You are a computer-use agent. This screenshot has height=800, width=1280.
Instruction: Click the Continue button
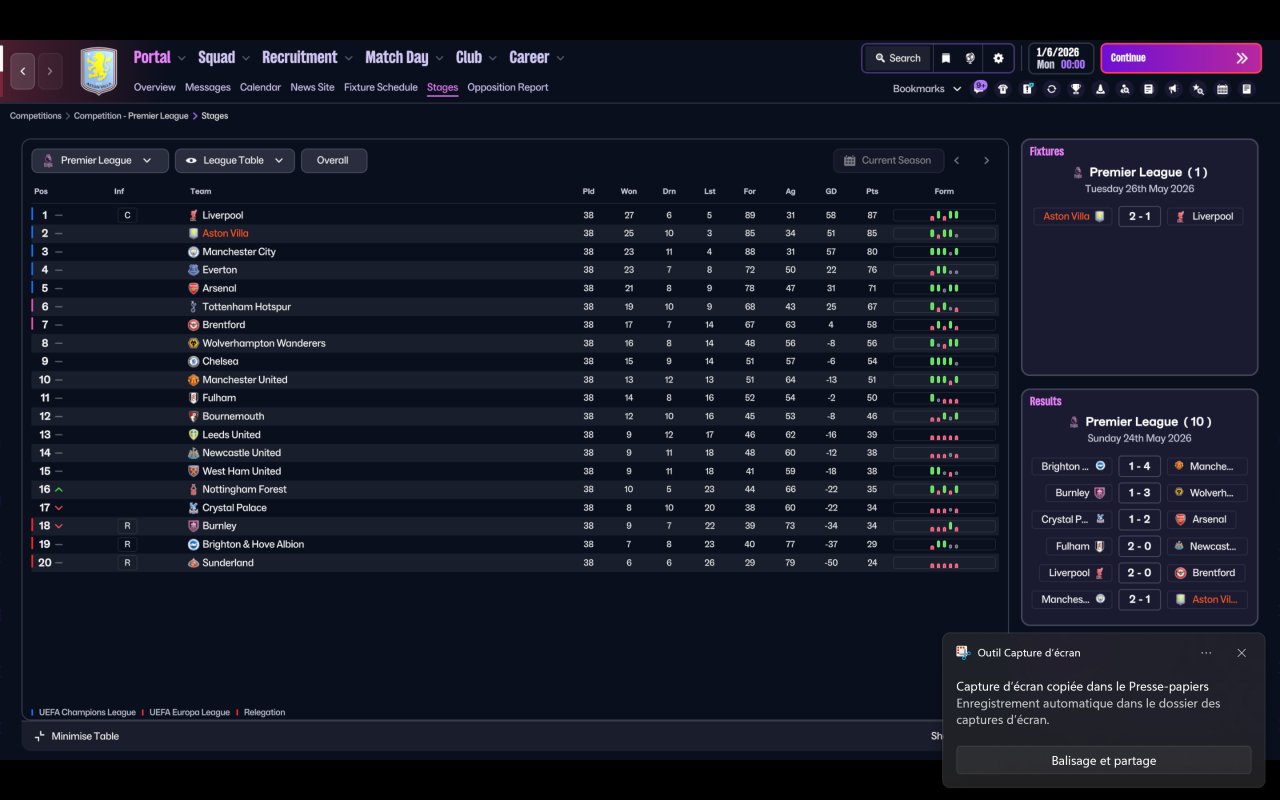(x=1181, y=58)
